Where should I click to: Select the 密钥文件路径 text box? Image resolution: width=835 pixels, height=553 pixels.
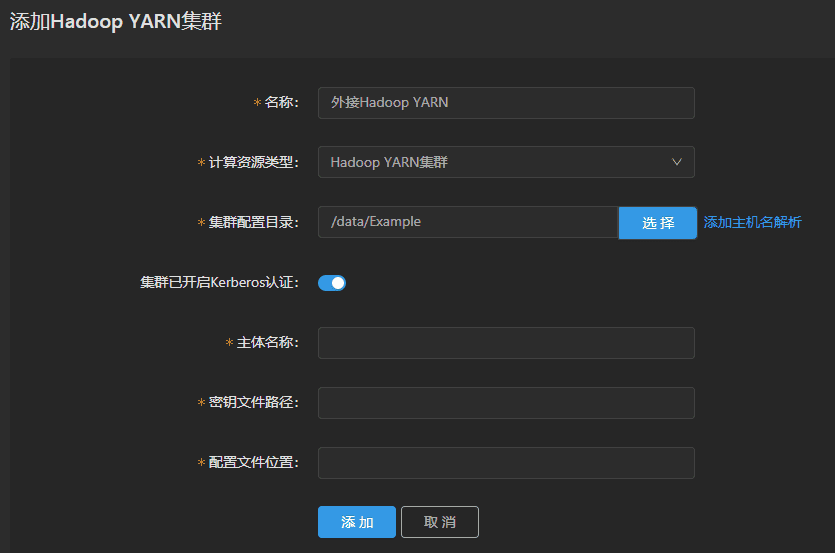pos(505,403)
